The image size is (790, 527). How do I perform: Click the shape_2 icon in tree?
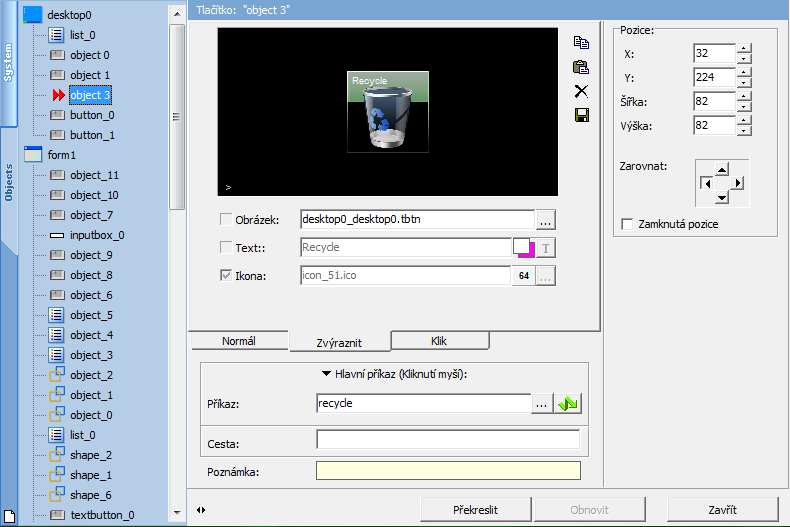point(56,454)
